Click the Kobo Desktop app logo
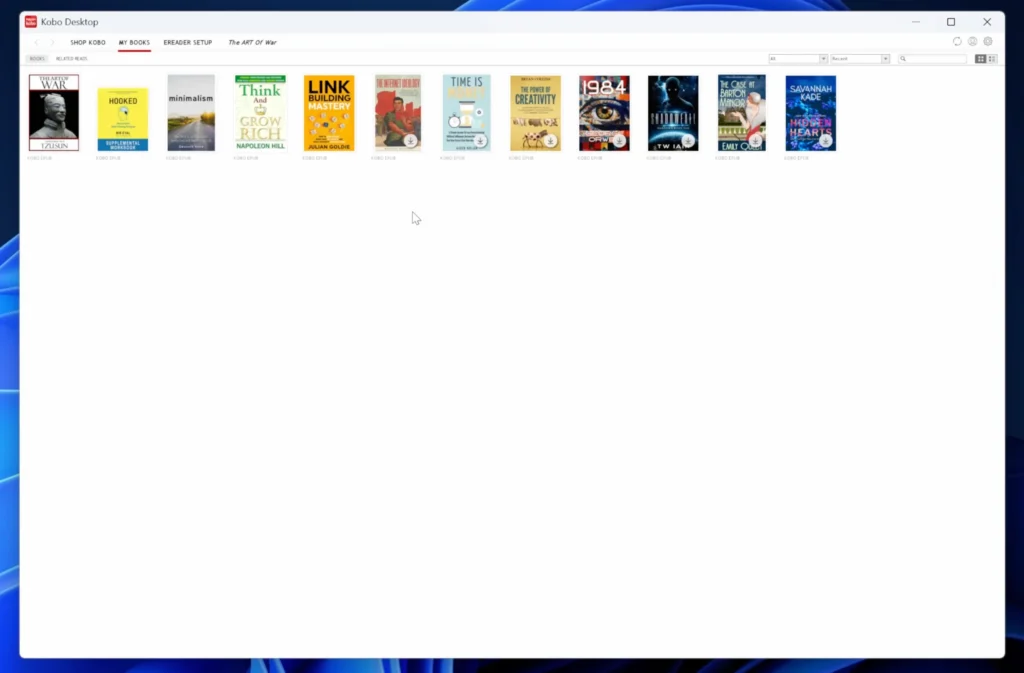The height and width of the screenshot is (673, 1024). pos(31,22)
